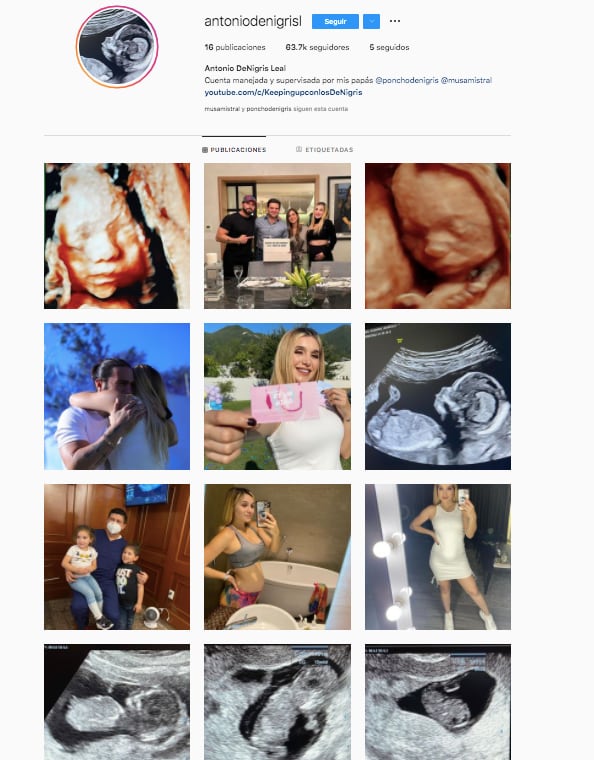Visit the @musamistral profile mention
This screenshot has width=594, height=760.
[466, 80]
